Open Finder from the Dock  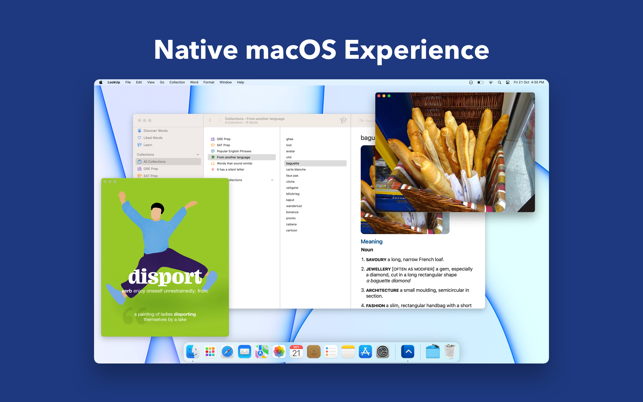click(x=192, y=352)
